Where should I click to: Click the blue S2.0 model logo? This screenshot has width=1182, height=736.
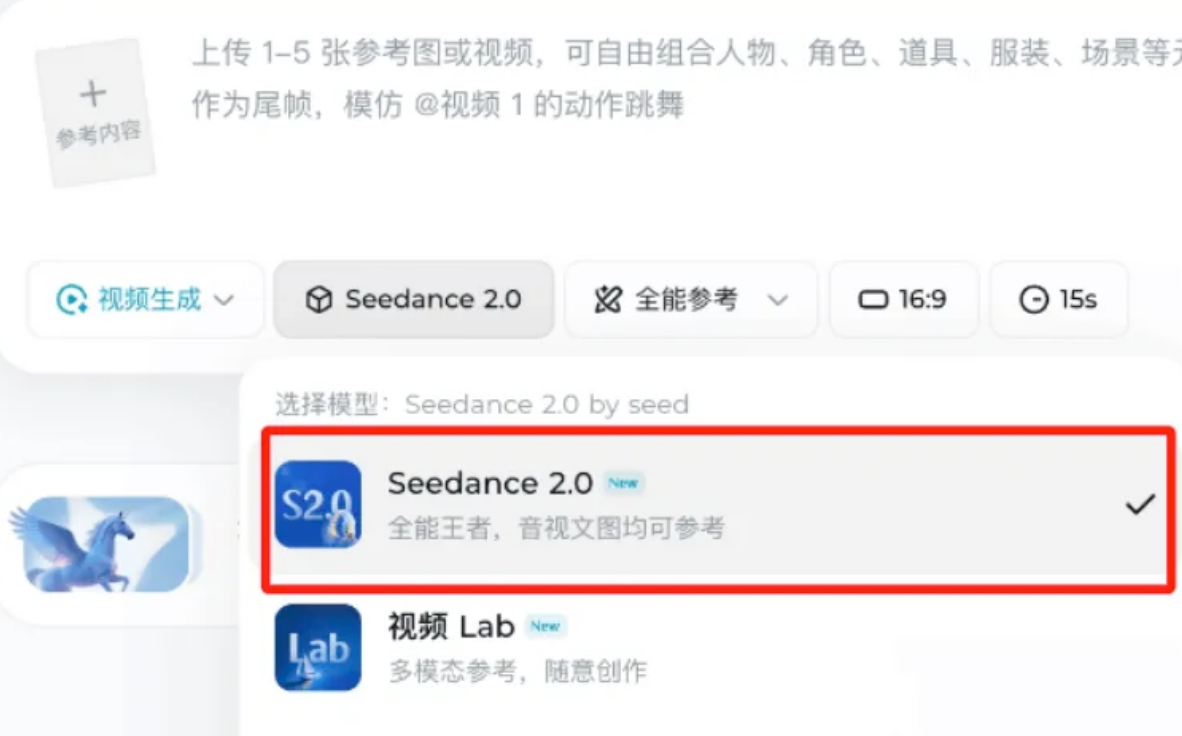coord(318,504)
